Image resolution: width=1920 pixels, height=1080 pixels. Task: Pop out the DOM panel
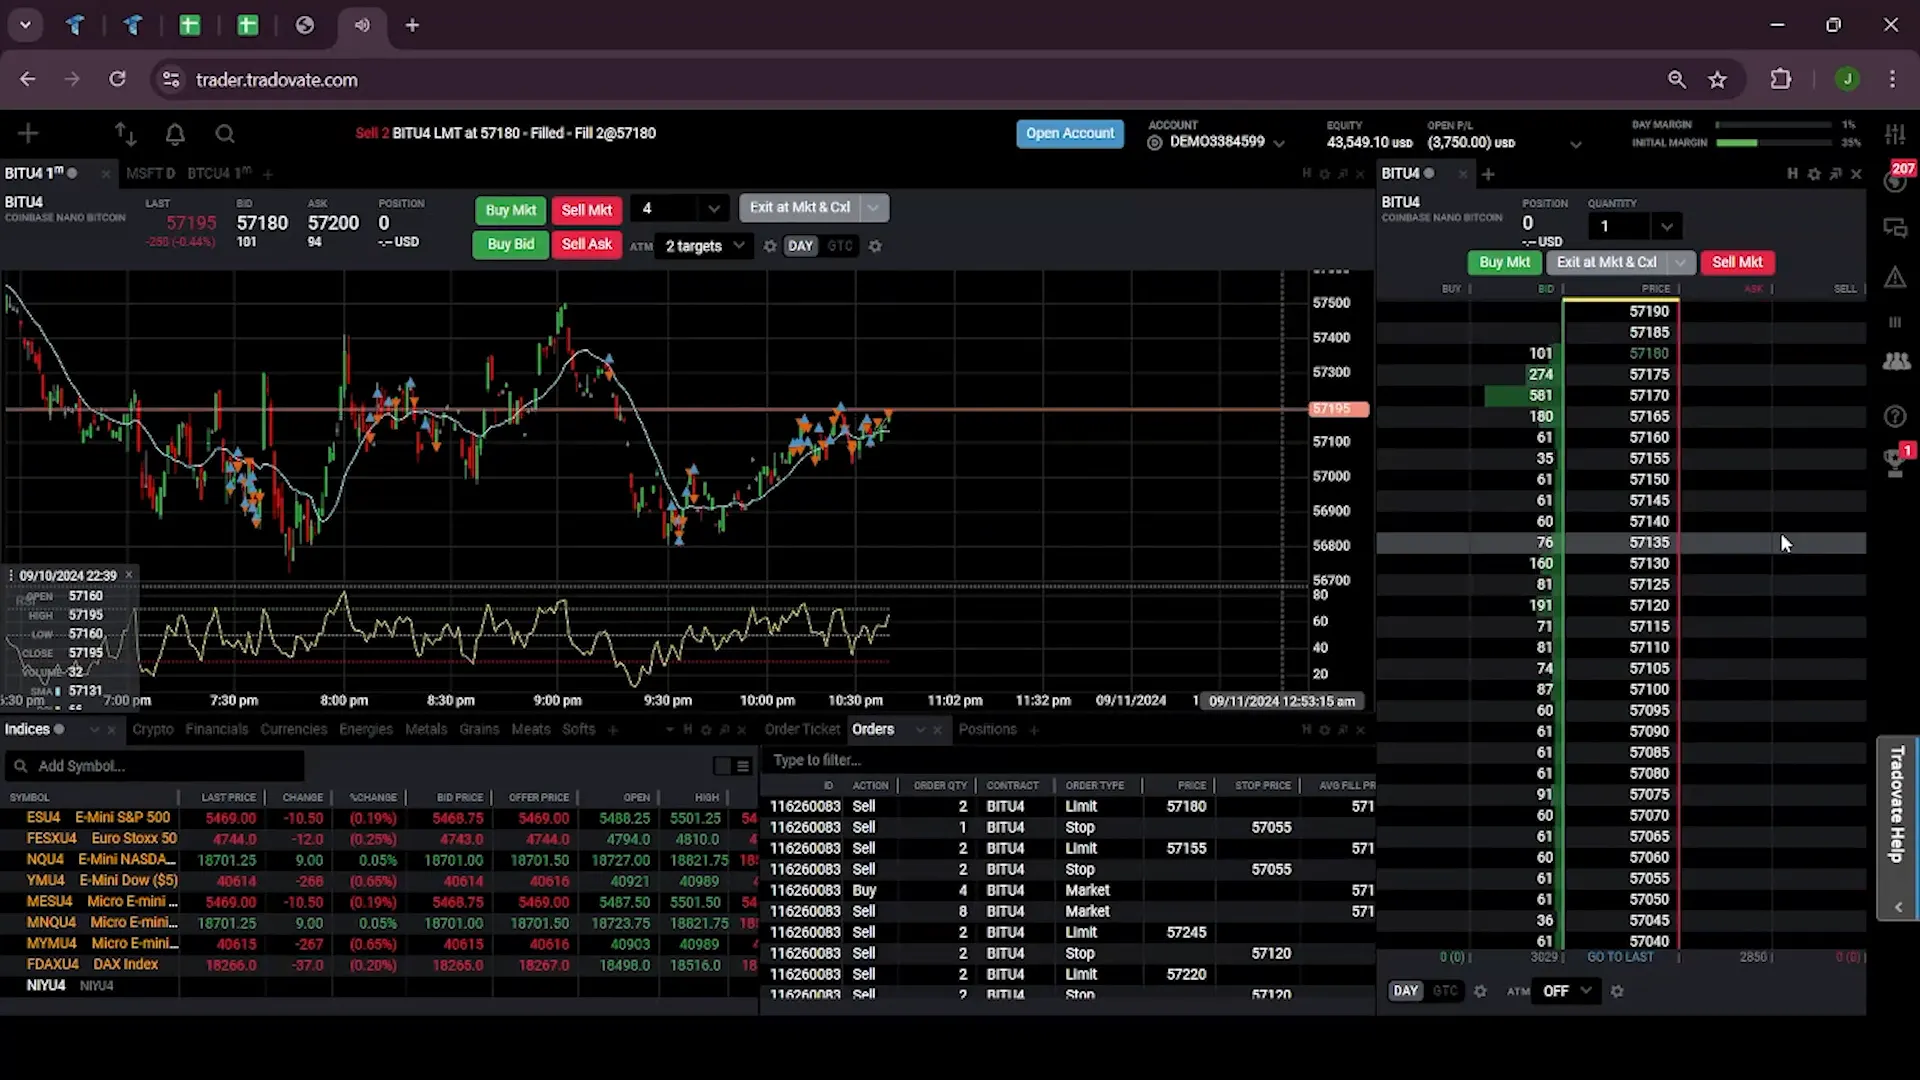pyautogui.click(x=1836, y=174)
